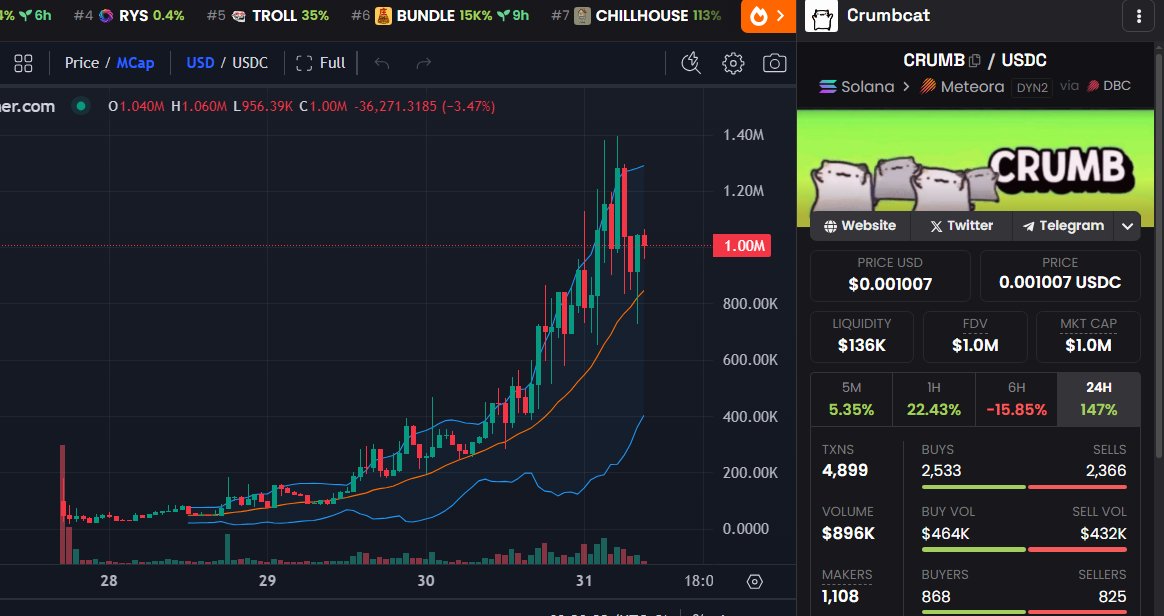Click the CRUMB banner image
Image resolution: width=1164 pixels, height=616 pixels.
click(x=976, y=168)
